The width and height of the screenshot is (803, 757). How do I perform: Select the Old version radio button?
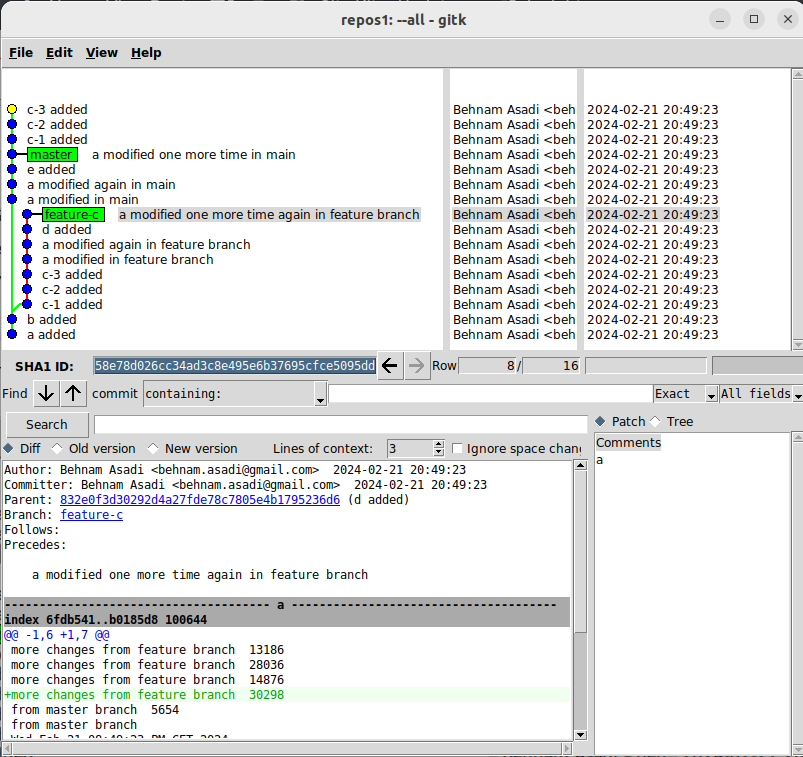(57, 449)
